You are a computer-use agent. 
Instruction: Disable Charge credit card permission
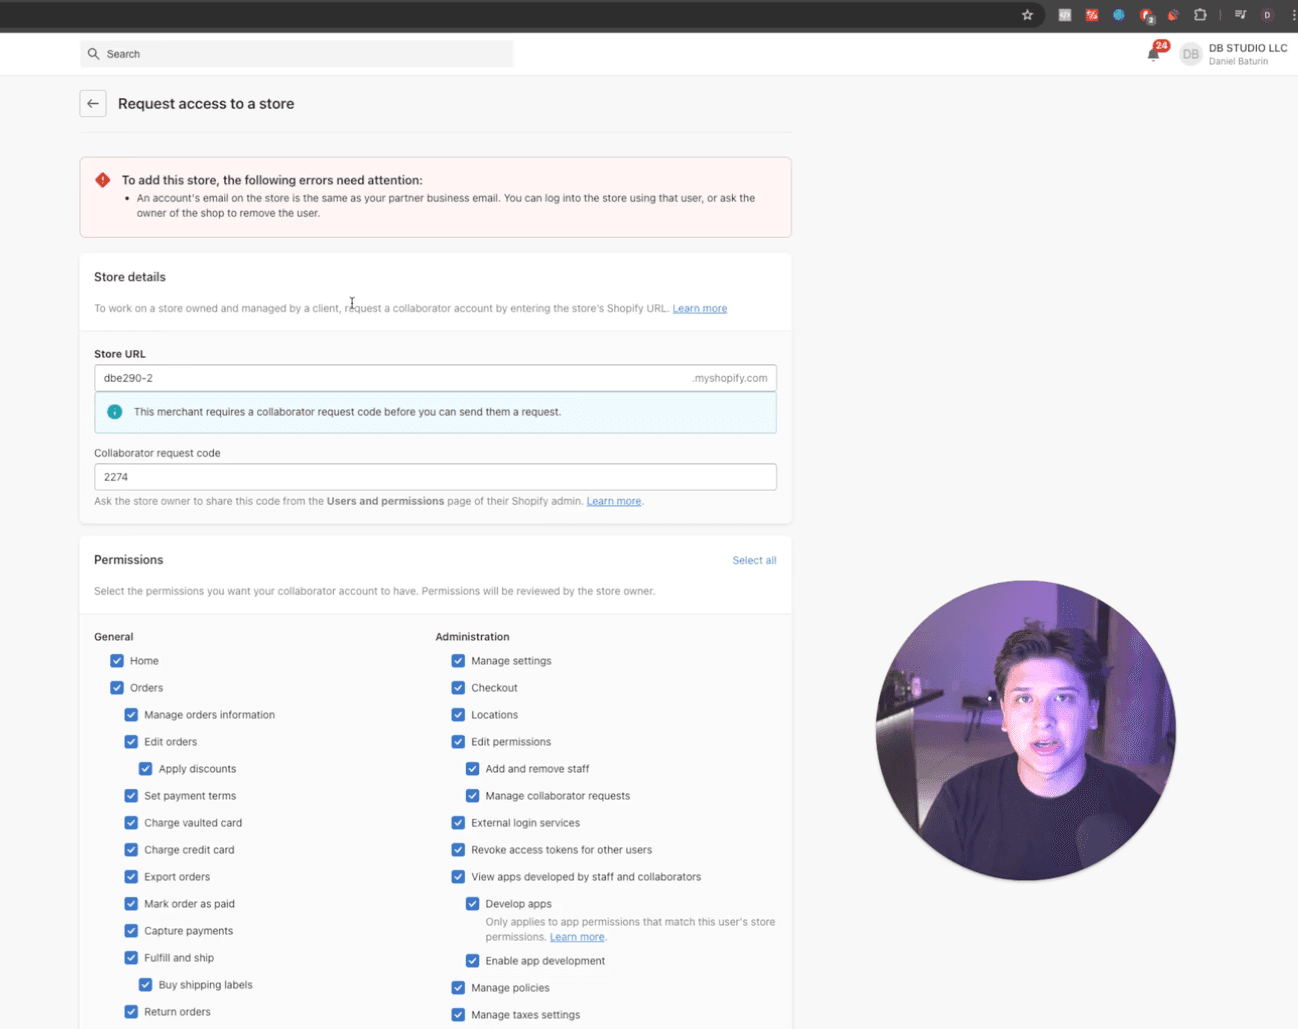pos(131,850)
